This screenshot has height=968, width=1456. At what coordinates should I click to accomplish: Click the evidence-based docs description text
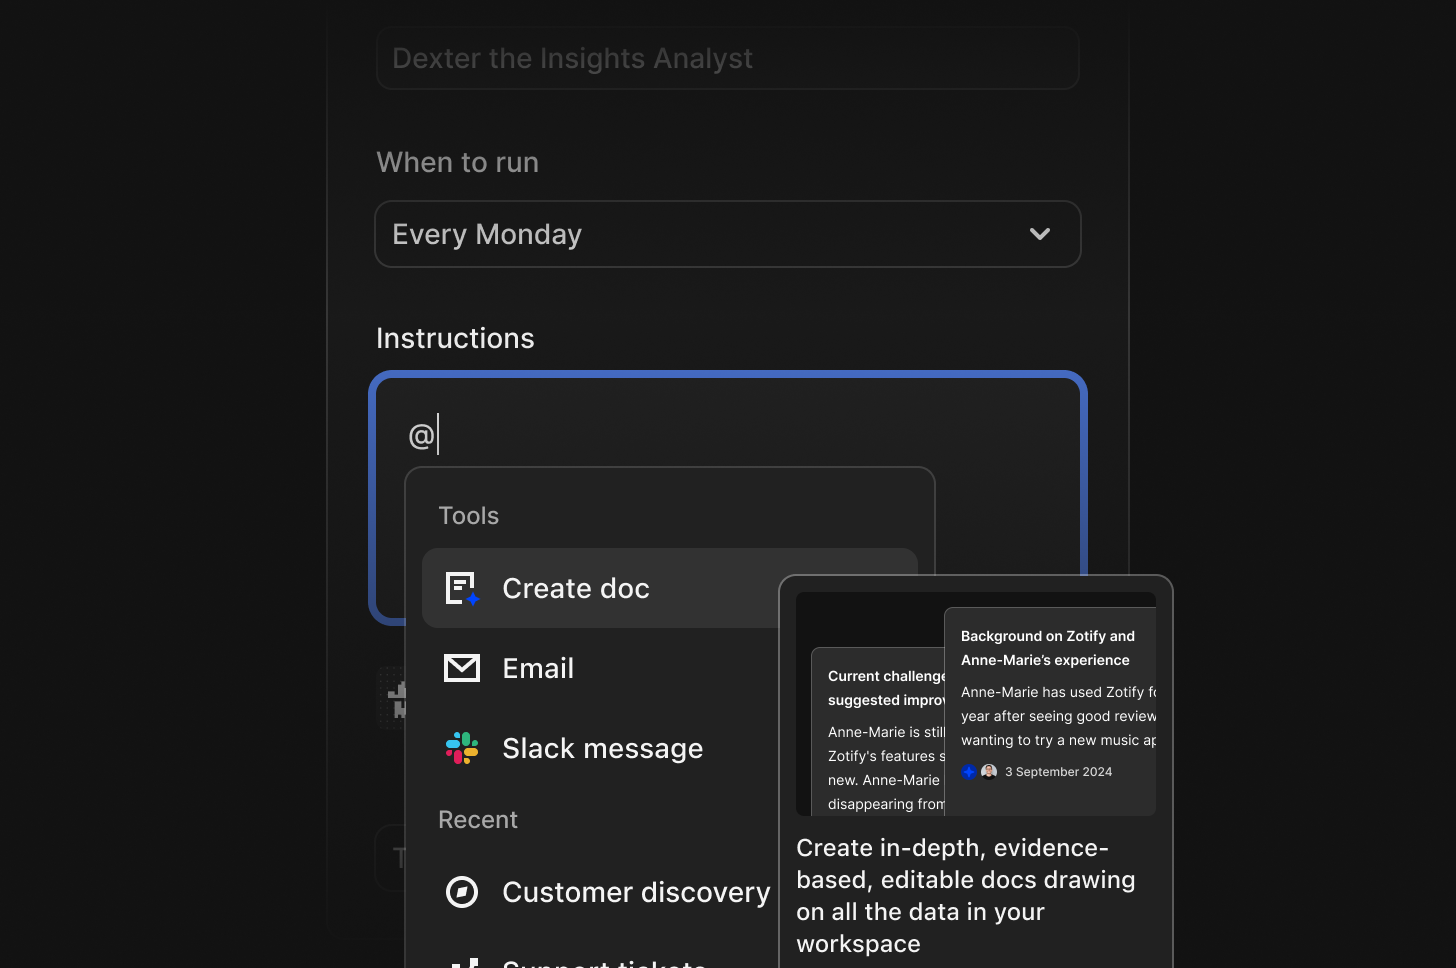[965, 895]
